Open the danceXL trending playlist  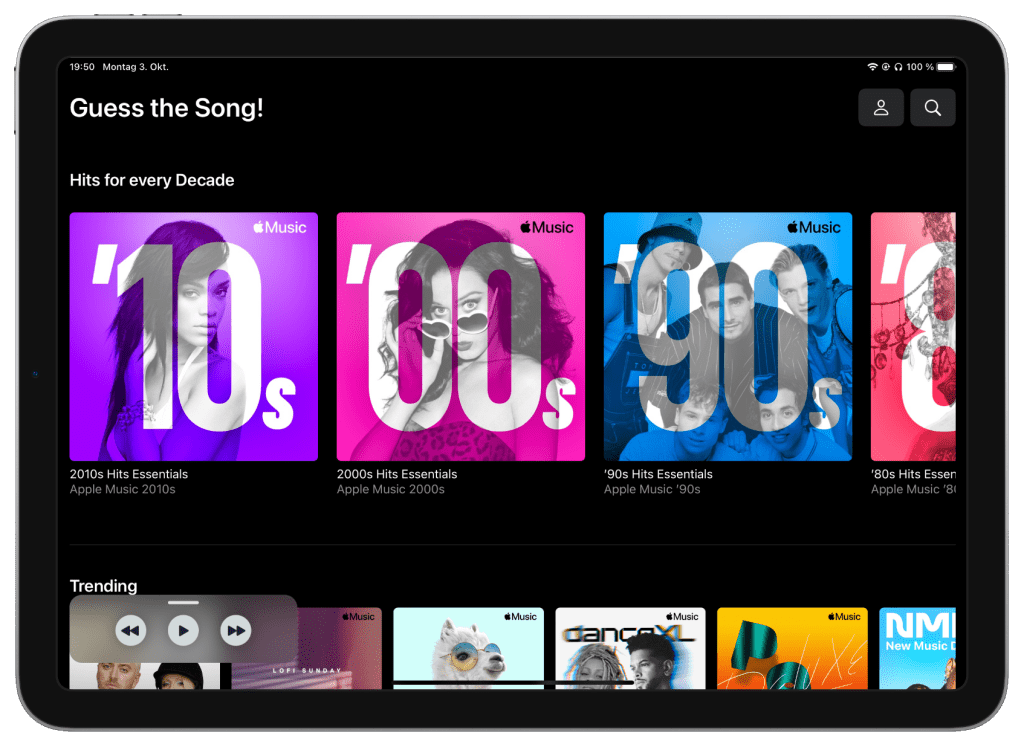point(630,648)
